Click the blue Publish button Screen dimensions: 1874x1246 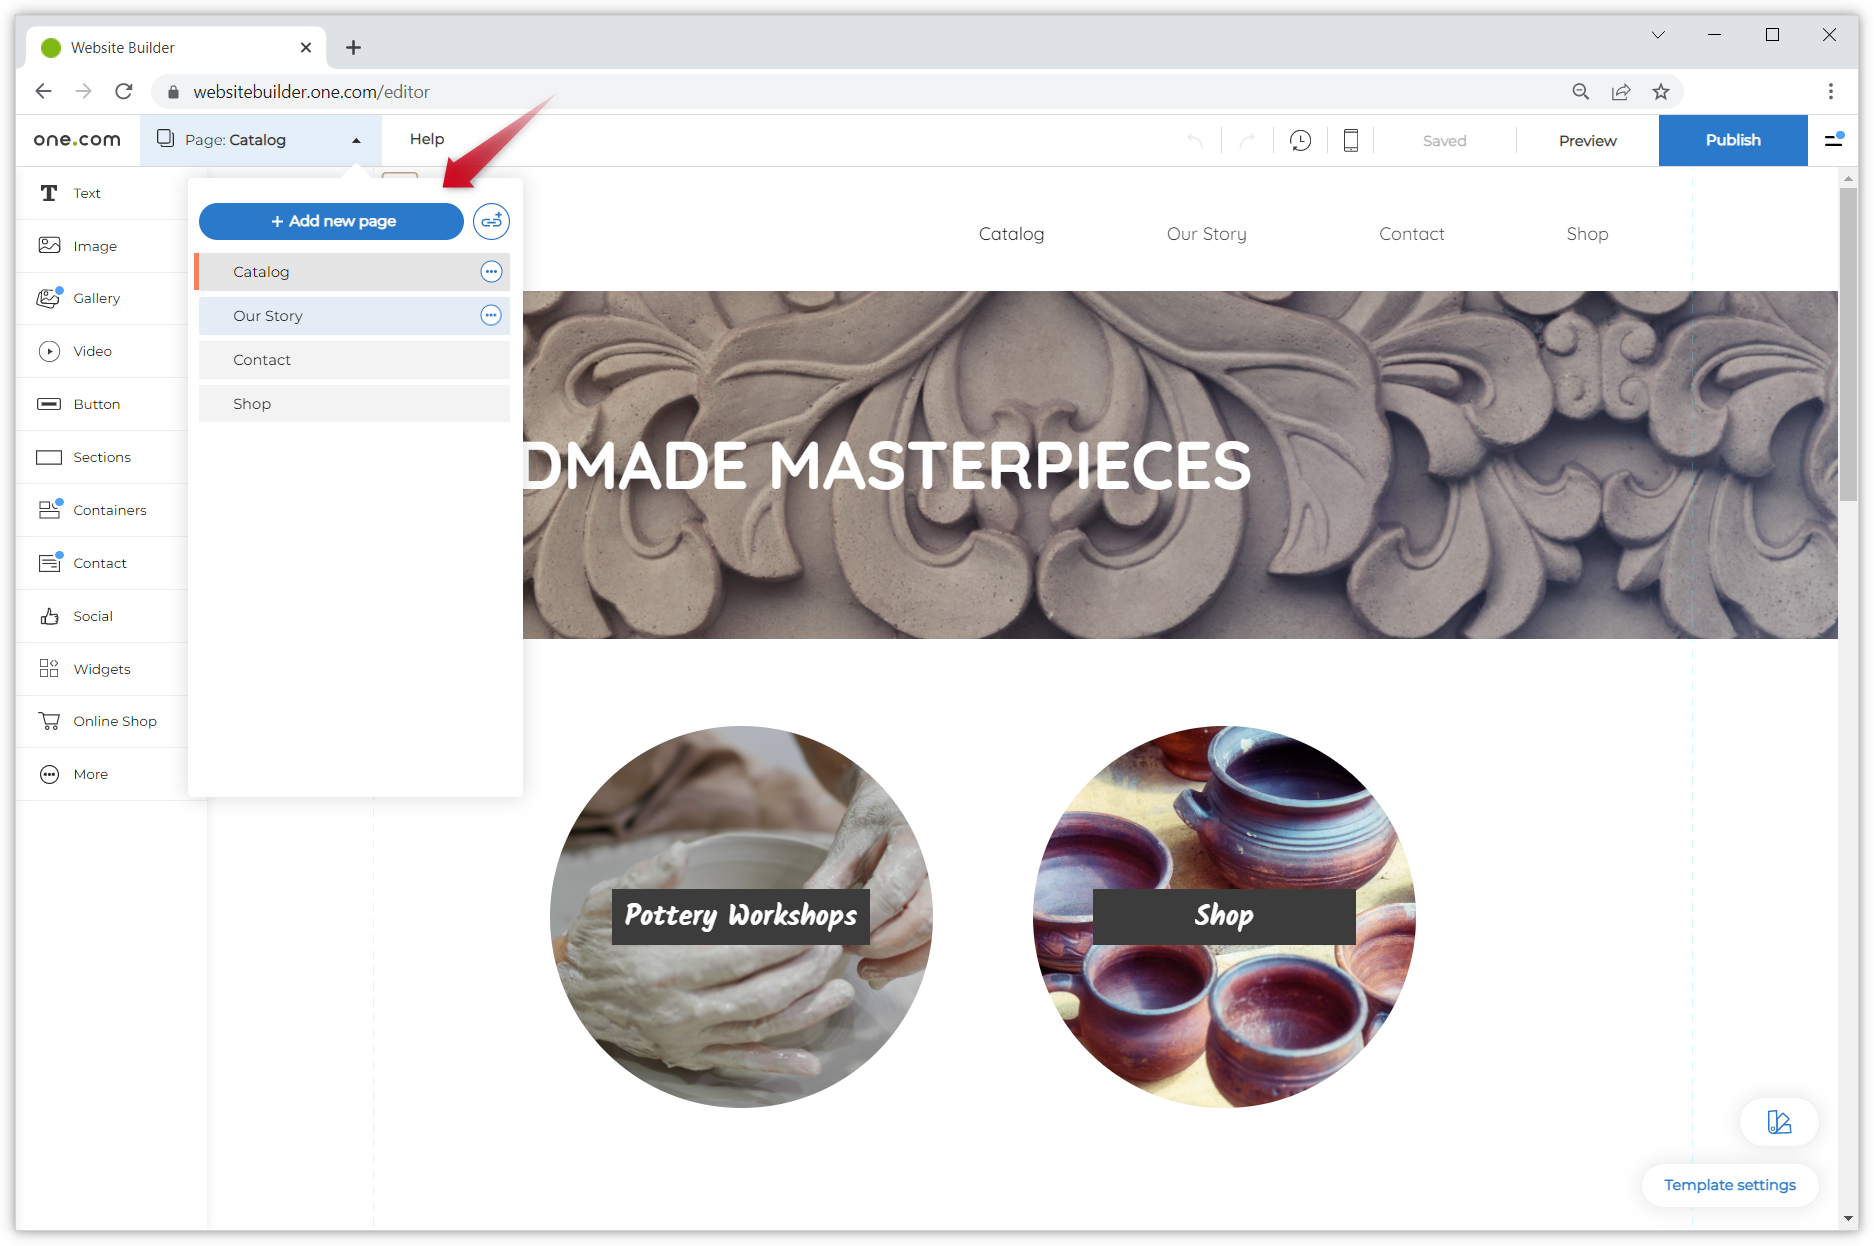[x=1732, y=140]
